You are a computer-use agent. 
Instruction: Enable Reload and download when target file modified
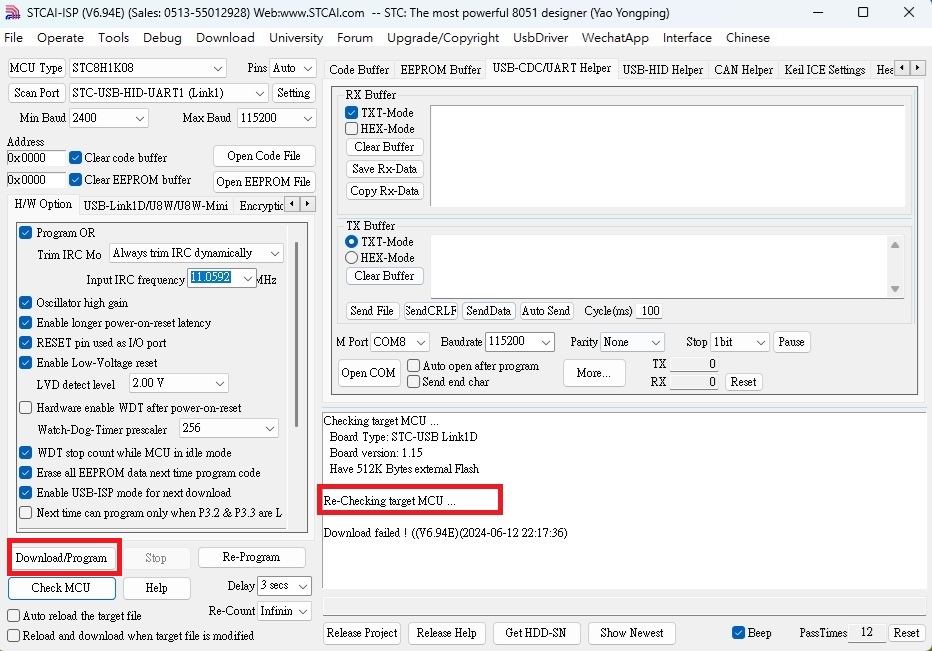(x=14, y=636)
